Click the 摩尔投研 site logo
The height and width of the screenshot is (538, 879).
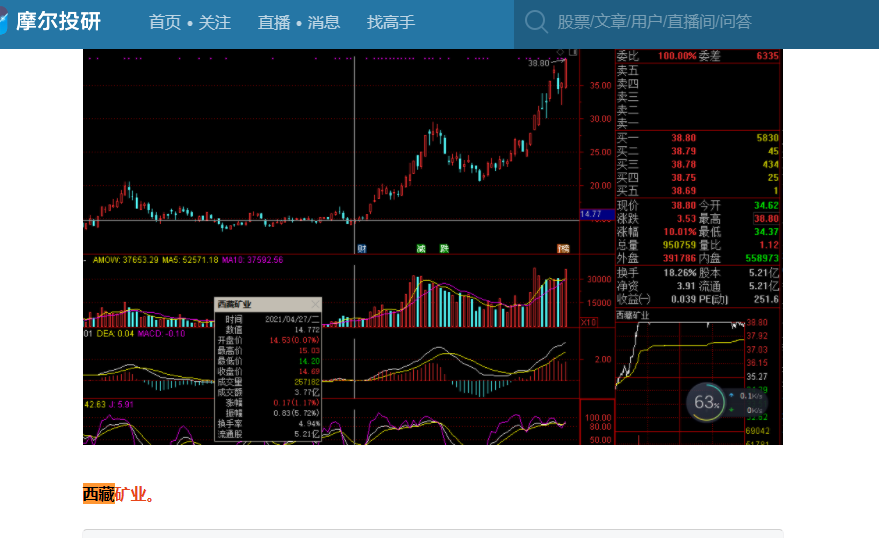(x=50, y=21)
